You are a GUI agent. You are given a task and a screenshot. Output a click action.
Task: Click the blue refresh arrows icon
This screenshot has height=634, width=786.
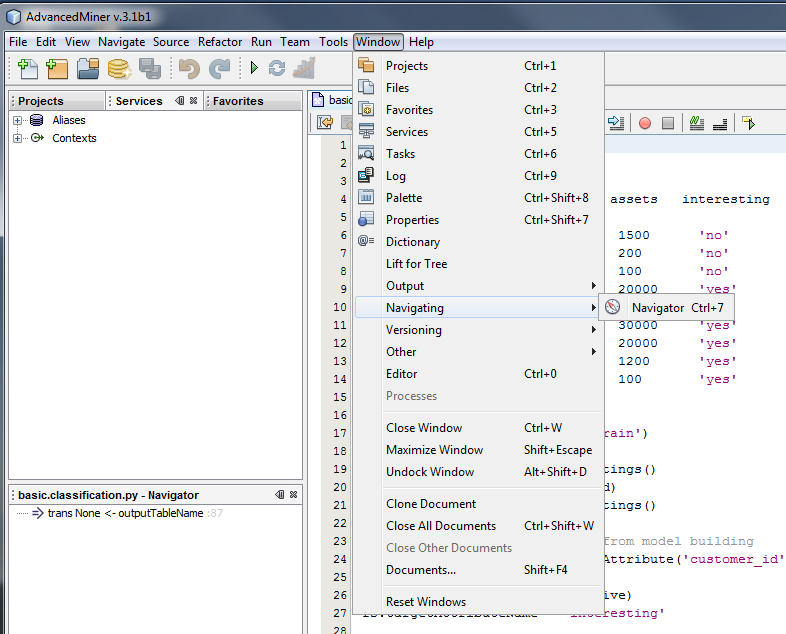tap(277, 68)
